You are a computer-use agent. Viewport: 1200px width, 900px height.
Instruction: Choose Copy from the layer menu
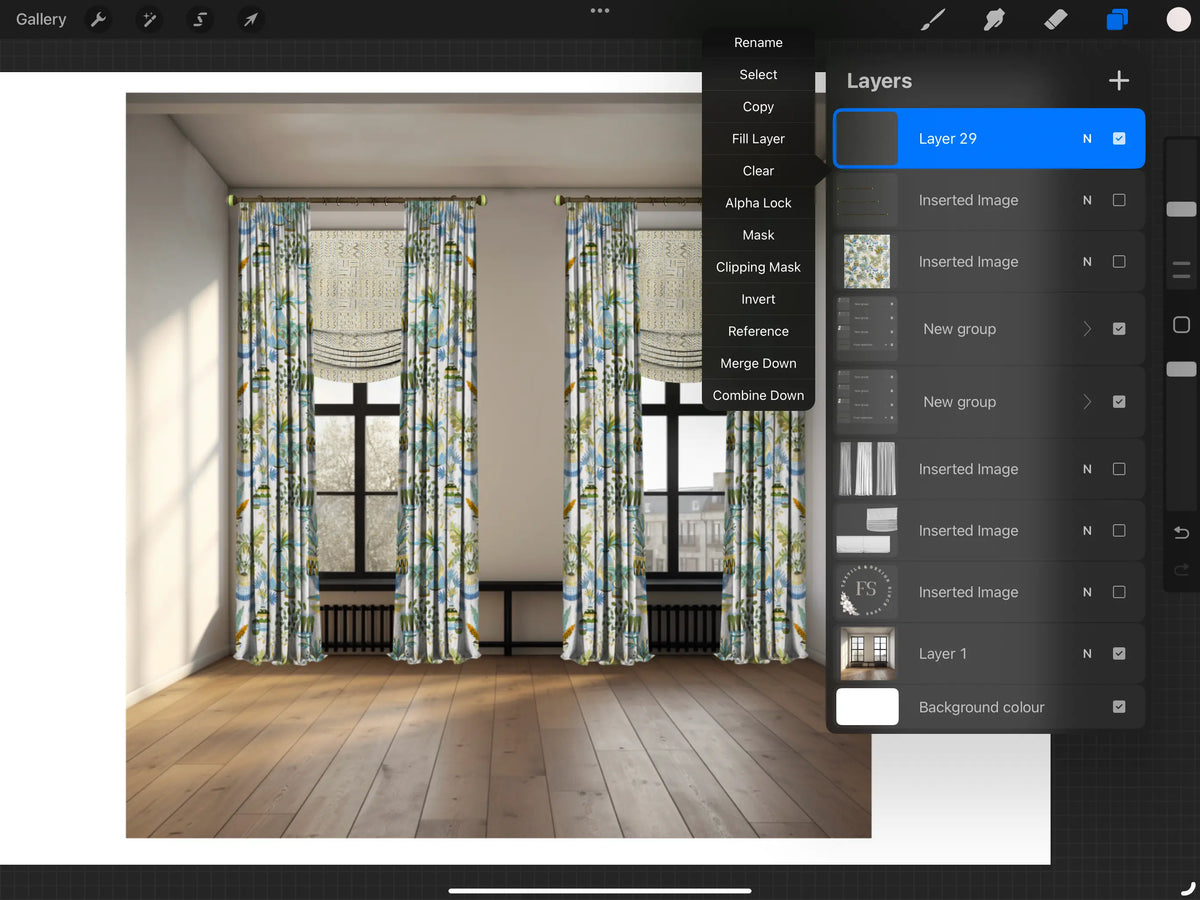(x=758, y=107)
